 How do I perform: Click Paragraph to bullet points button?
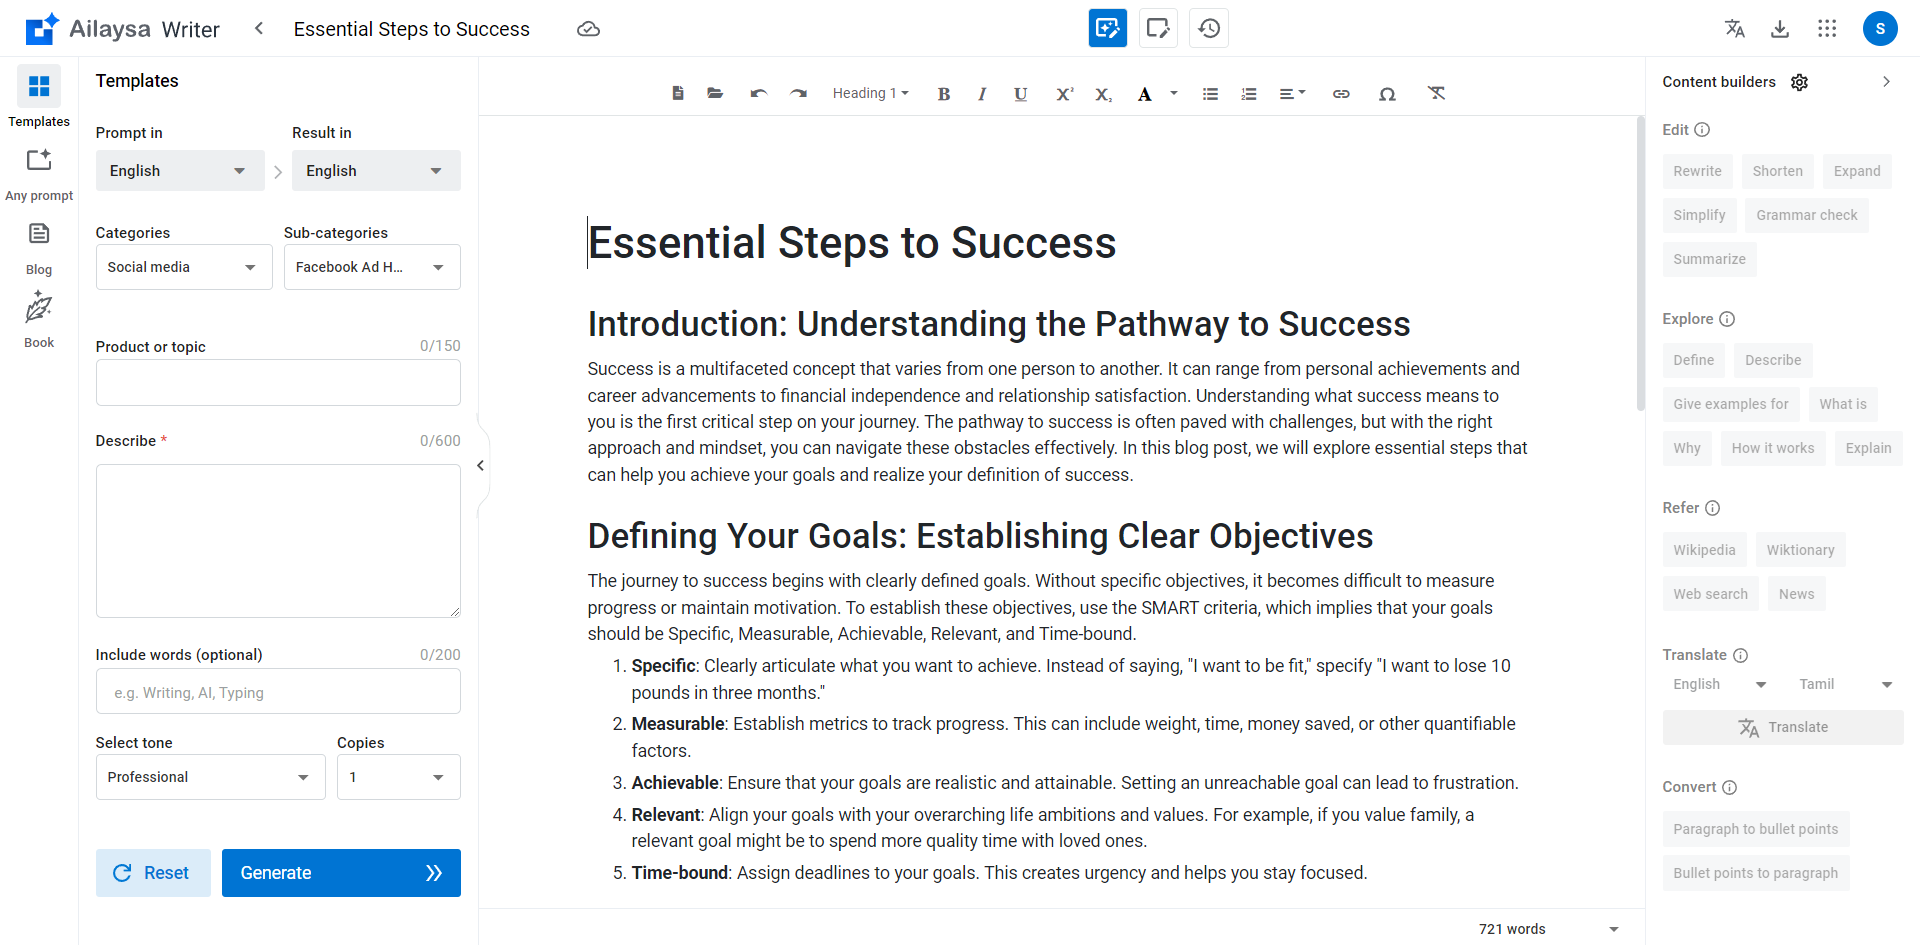1755,829
